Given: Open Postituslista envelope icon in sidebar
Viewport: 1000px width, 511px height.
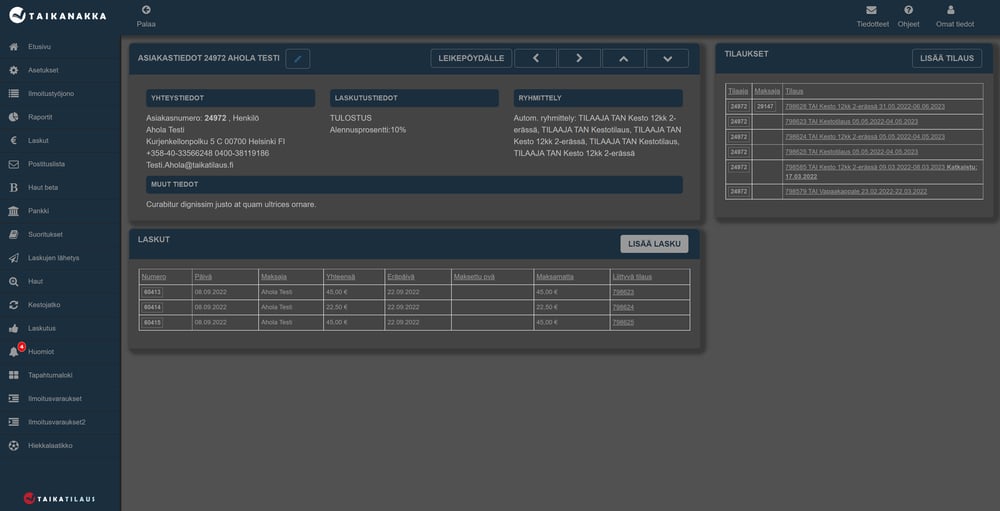Looking at the screenshot, I should coord(13,164).
